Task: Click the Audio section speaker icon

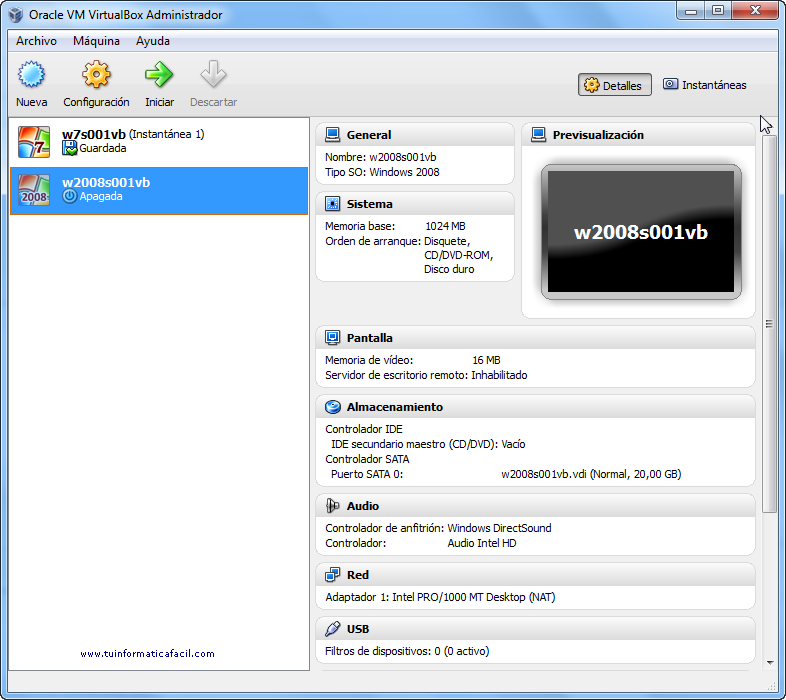Action: [332, 505]
